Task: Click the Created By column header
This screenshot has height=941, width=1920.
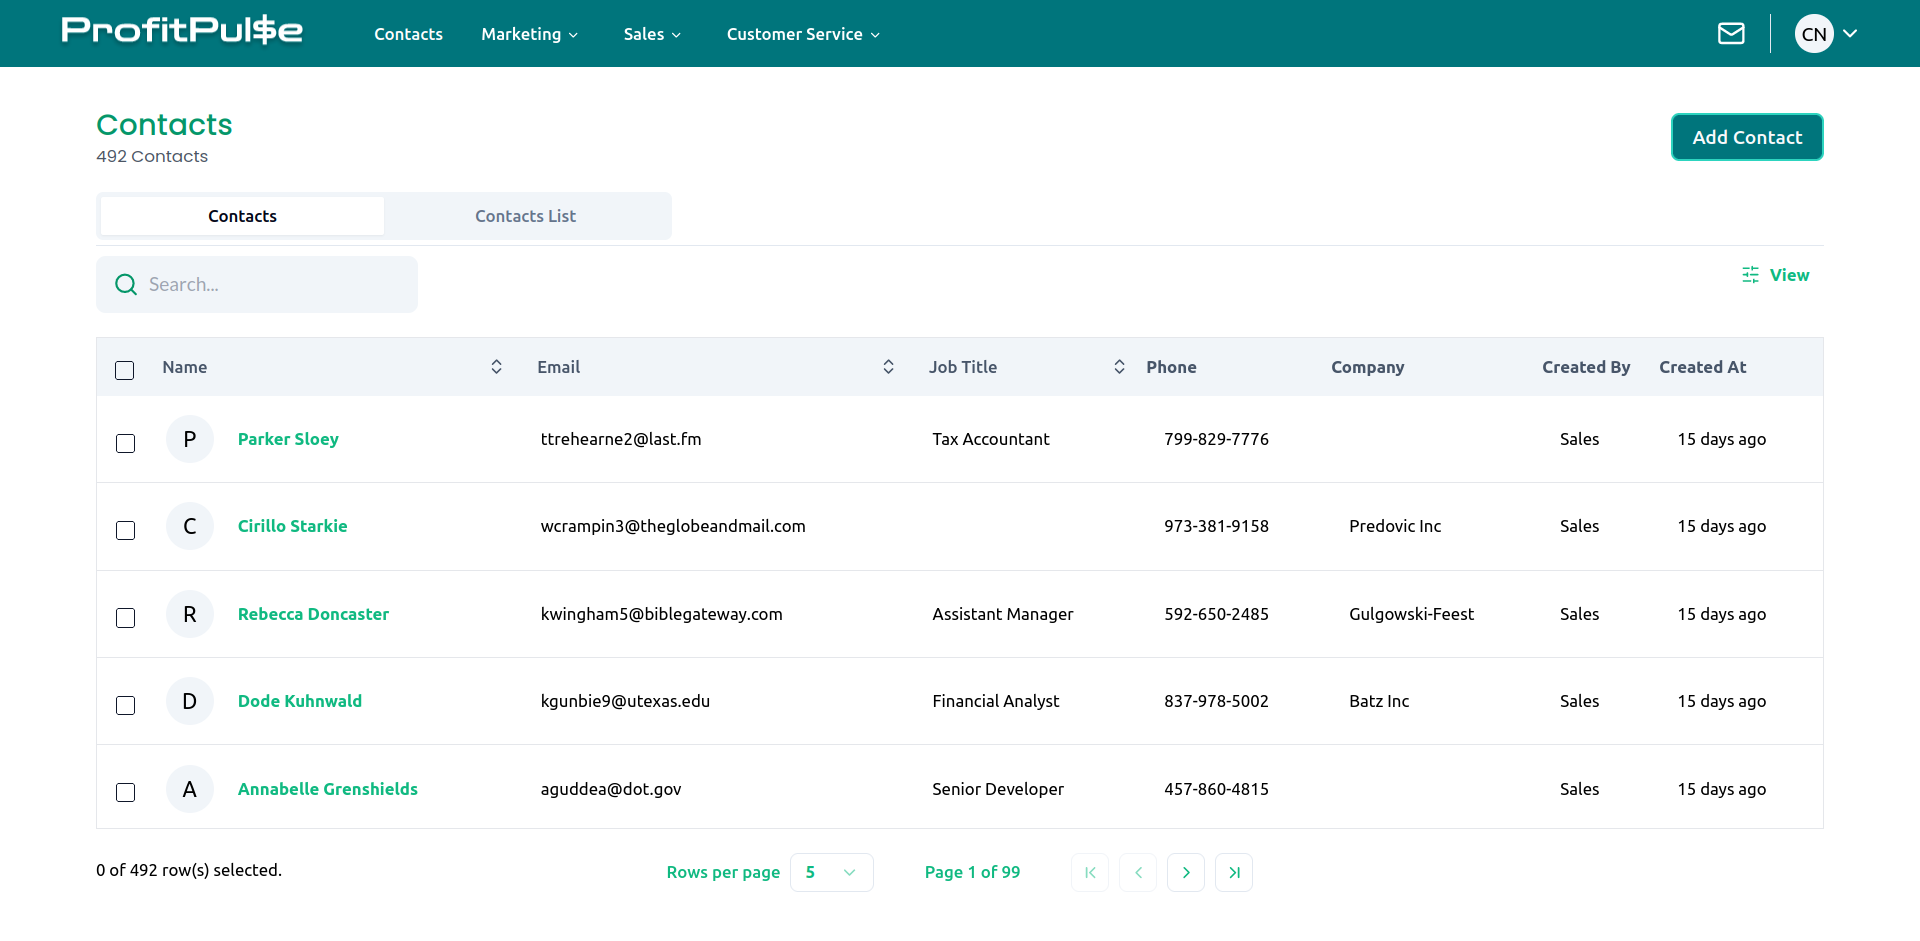Action: pyautogui.click(x=1586, y=367)
